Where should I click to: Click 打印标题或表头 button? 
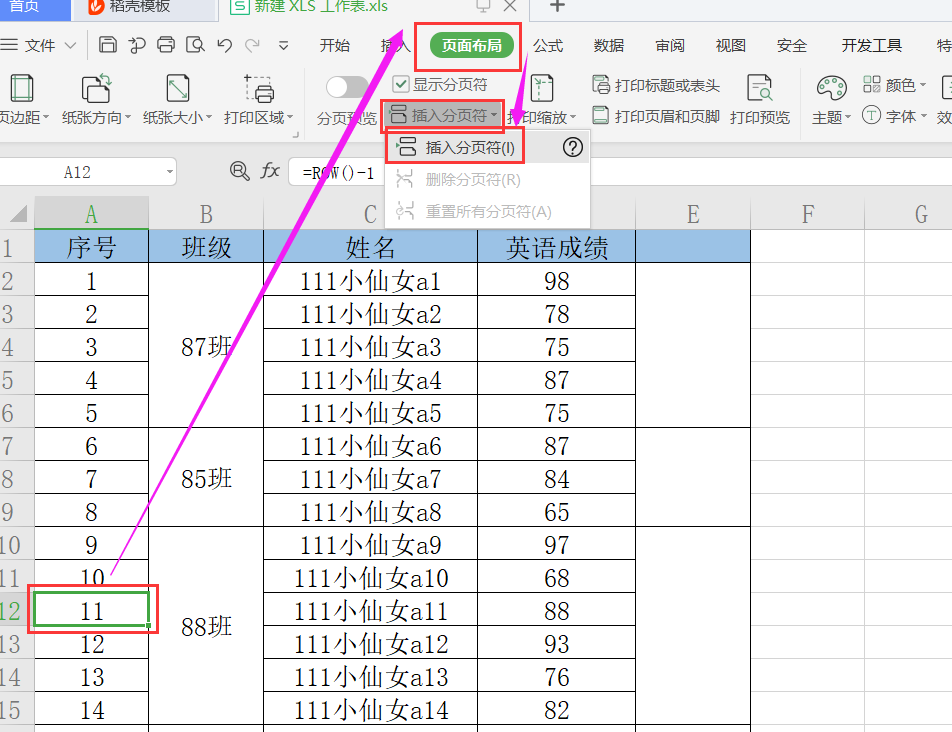[x=656, y=85]
